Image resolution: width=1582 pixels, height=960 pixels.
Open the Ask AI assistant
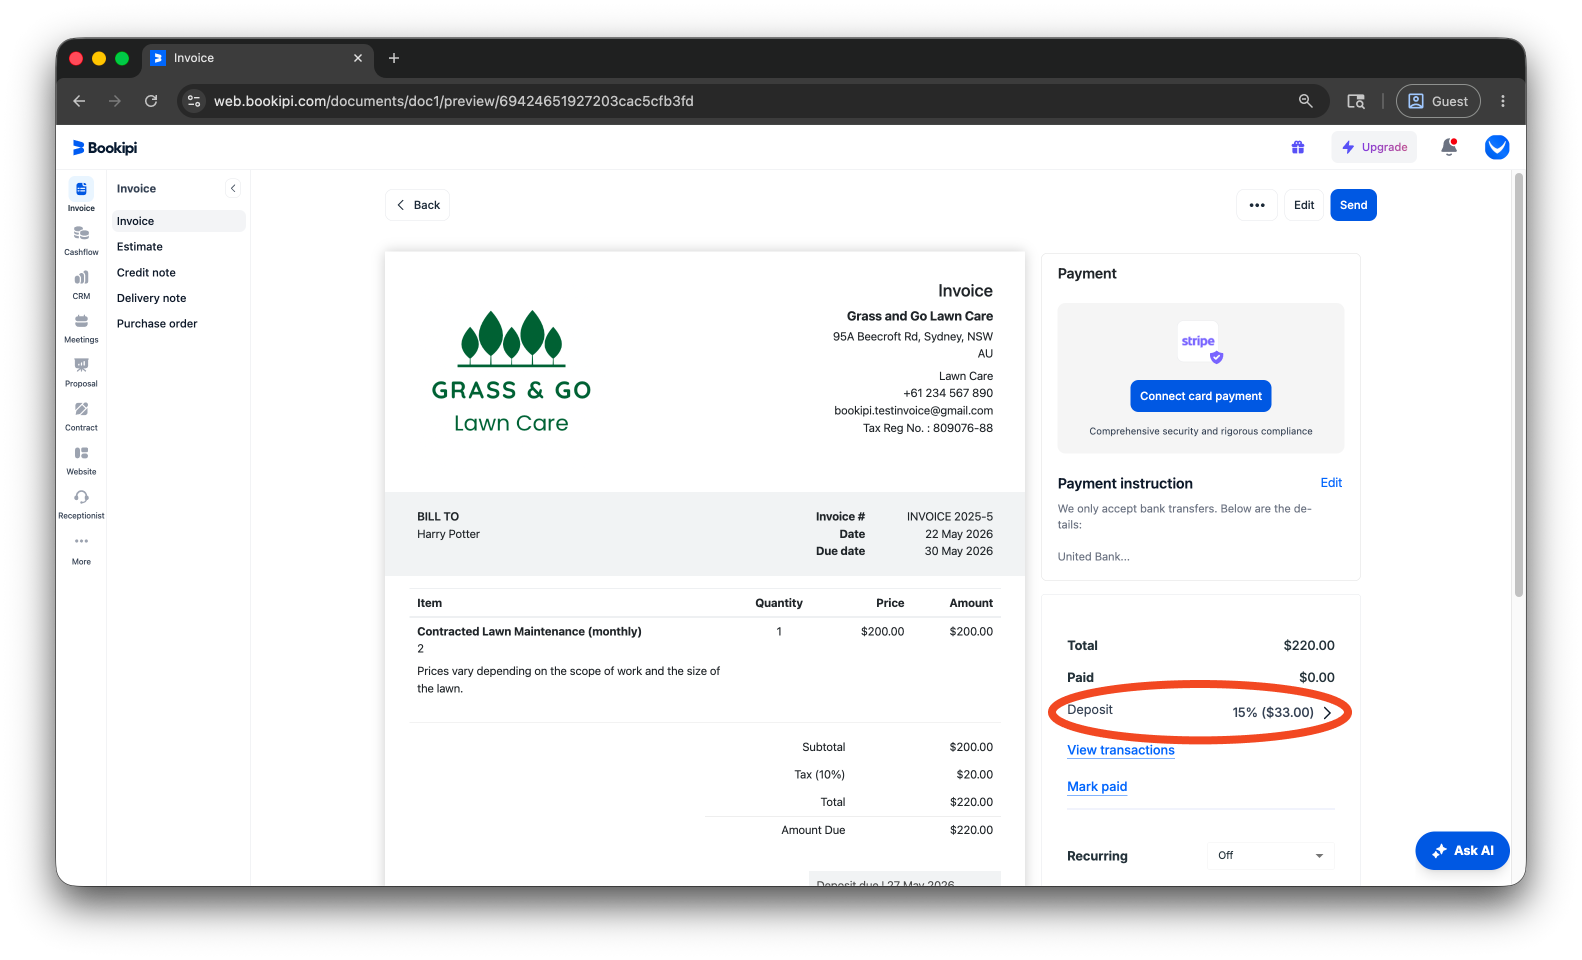pyautogui.click(x=1462, y=851)
